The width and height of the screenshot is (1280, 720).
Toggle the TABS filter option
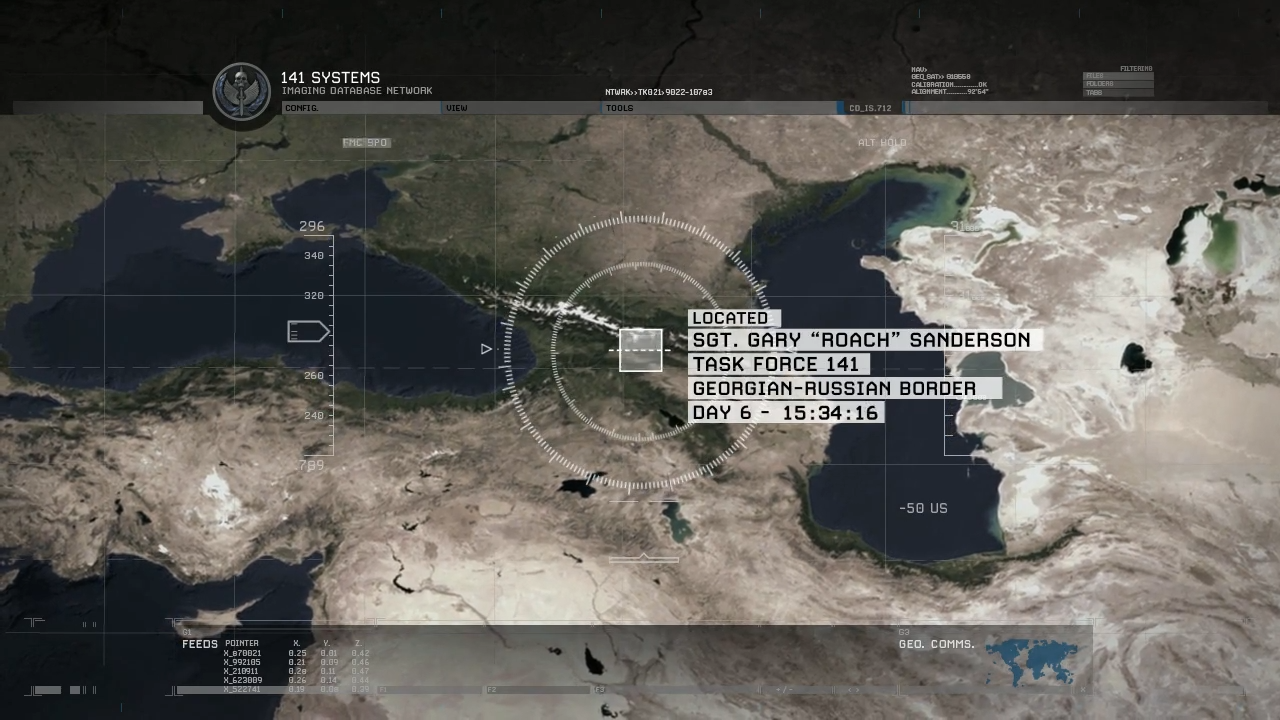1118,92
